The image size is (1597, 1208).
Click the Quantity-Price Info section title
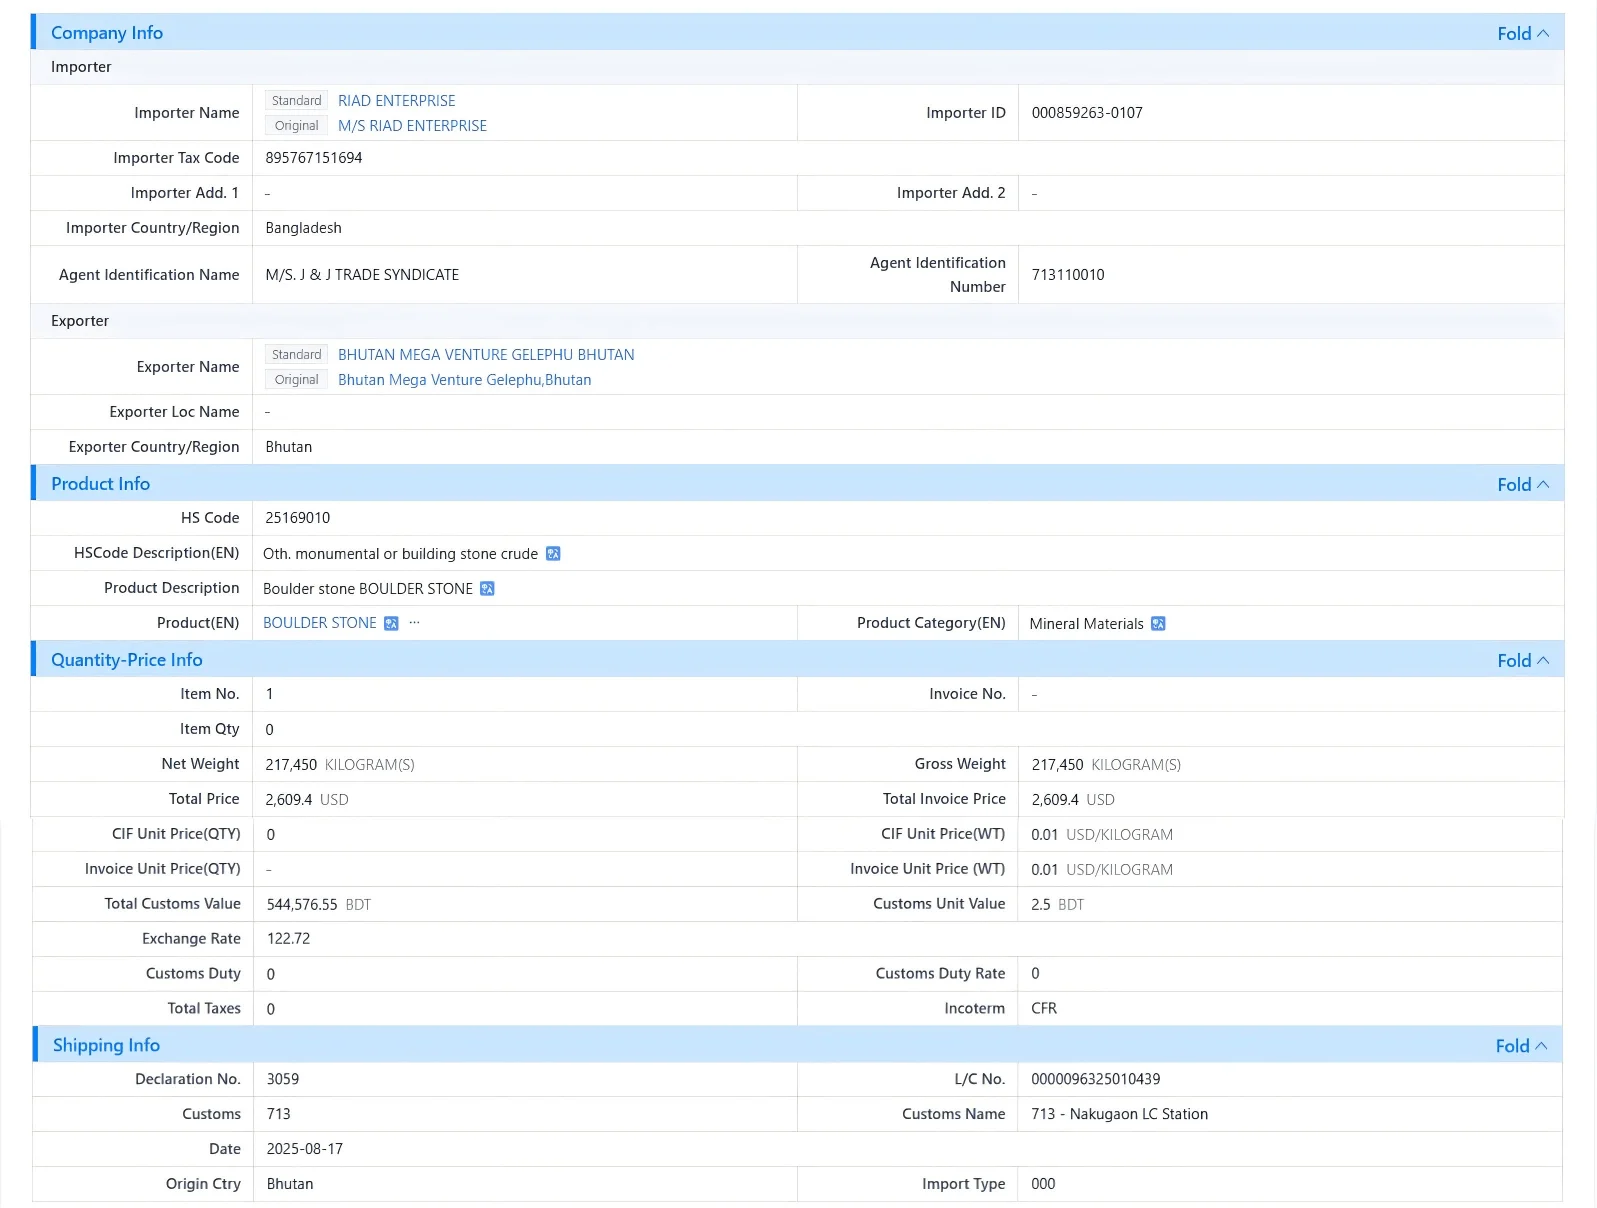pos(126,660)
